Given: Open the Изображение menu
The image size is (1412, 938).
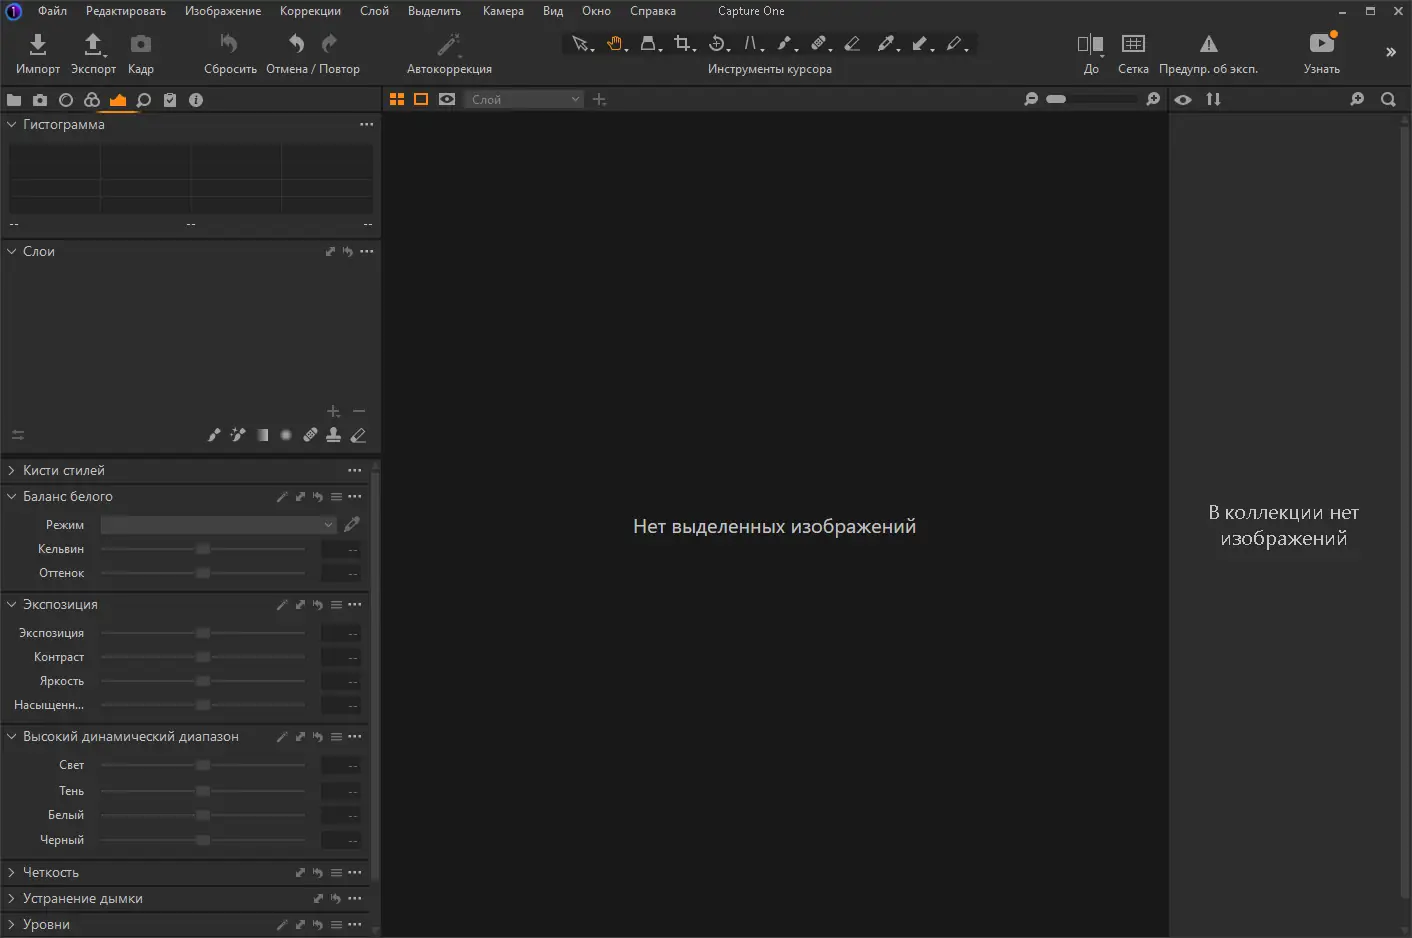Looking at the screenshot, I should (x=223, y=11).
